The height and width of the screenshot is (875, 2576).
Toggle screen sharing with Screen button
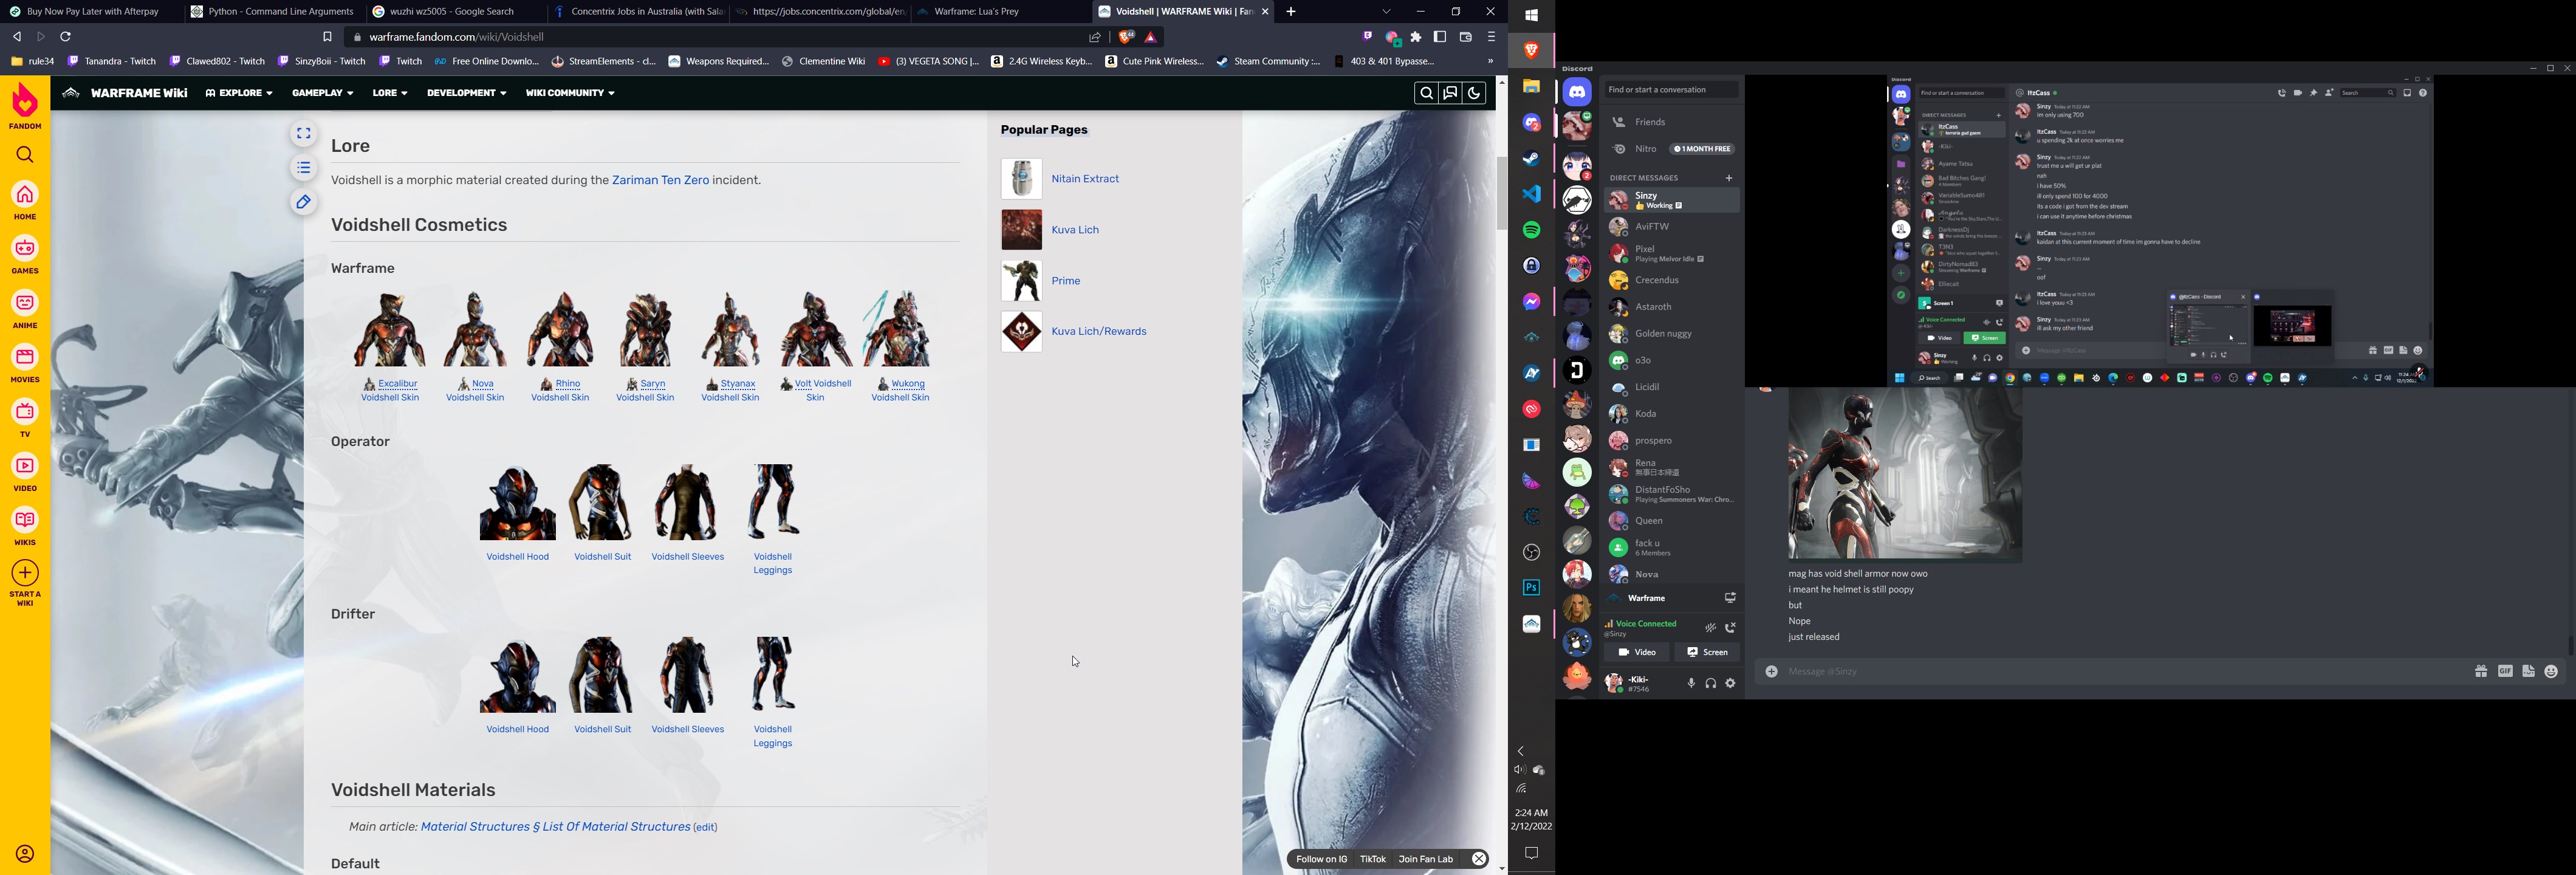tap(1707, 652)
